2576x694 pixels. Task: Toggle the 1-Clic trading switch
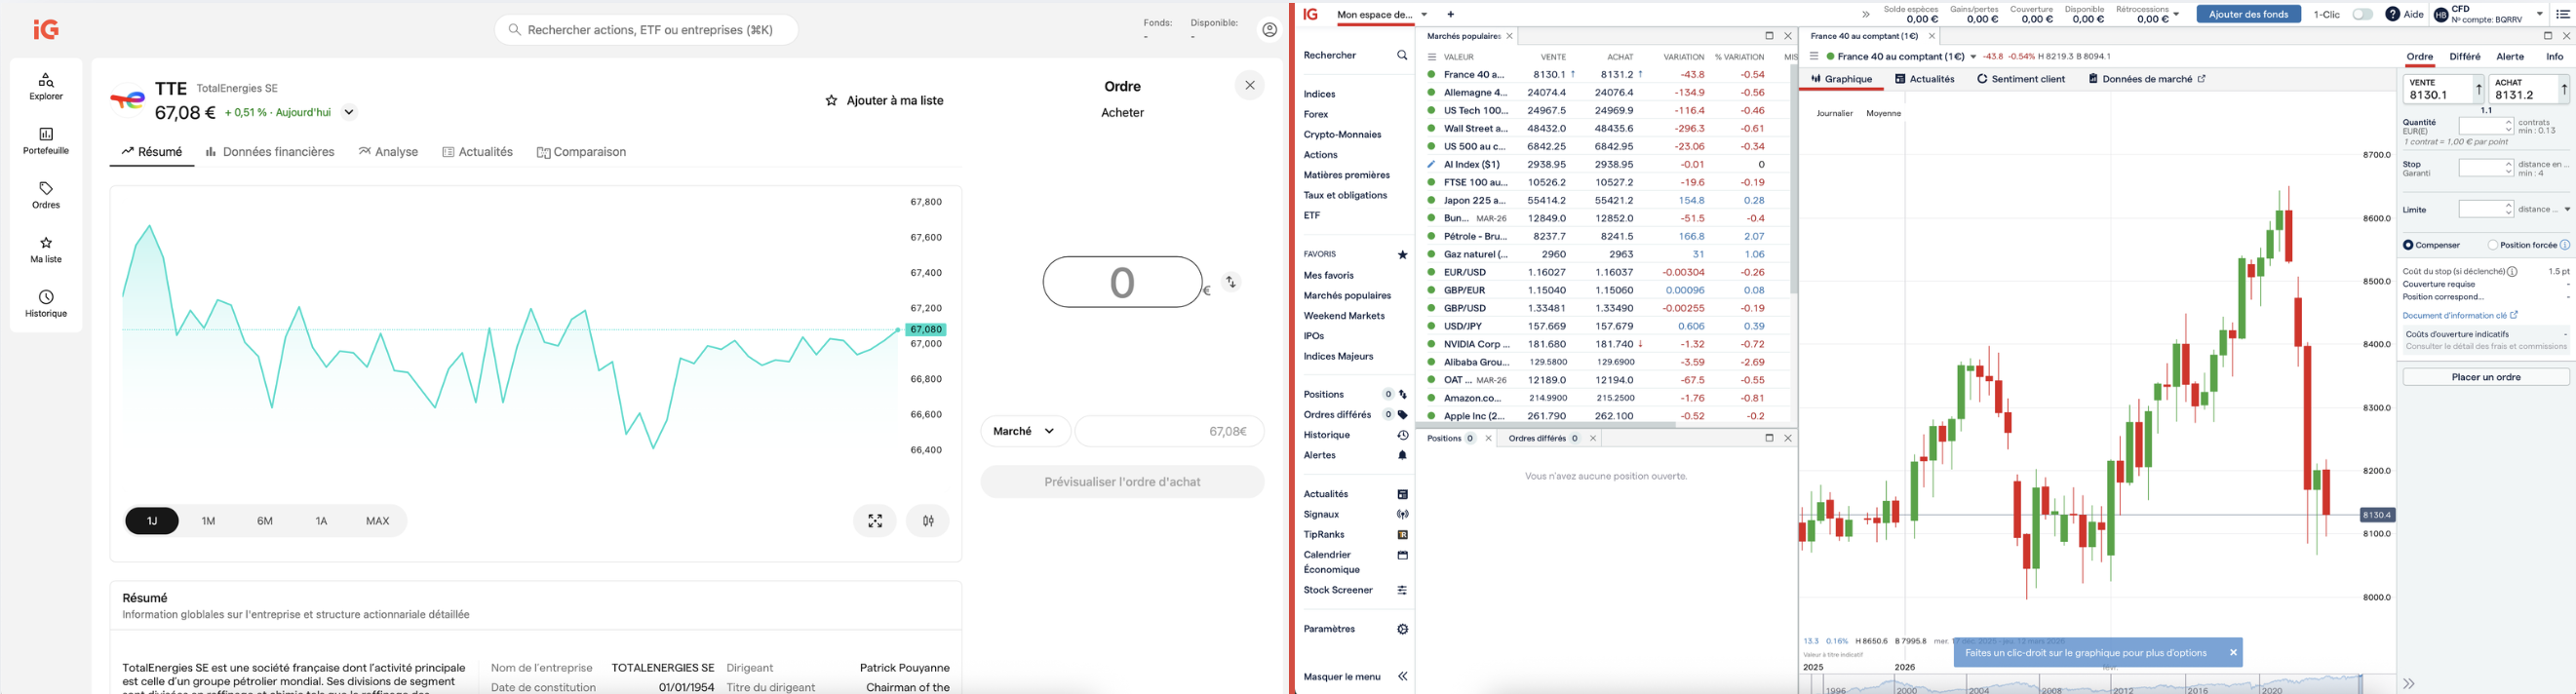pos(2362,15)
